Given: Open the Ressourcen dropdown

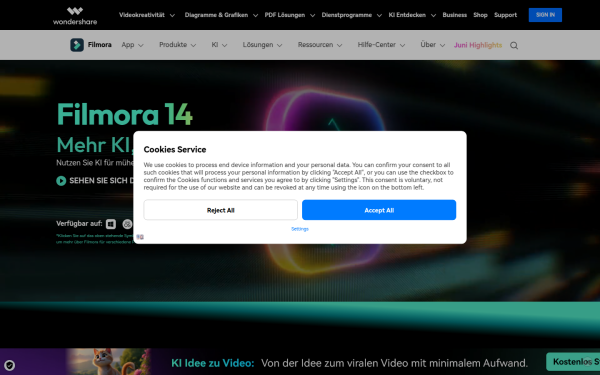Looking at the screenshot, I should pyautogui.click(x=320, y=45).
